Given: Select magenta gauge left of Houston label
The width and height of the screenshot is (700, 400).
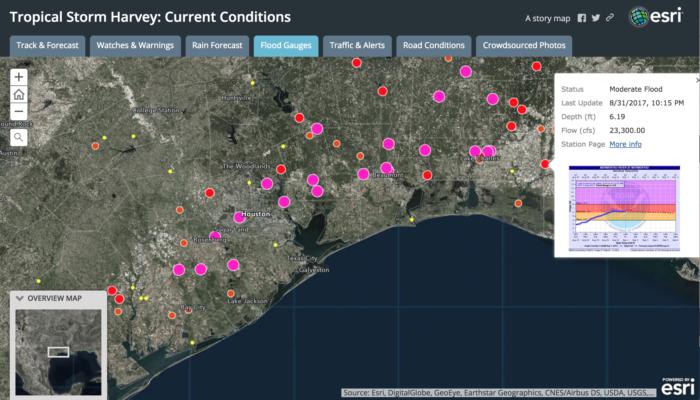Looking at the screenshot, I should [x=239, y=217].
